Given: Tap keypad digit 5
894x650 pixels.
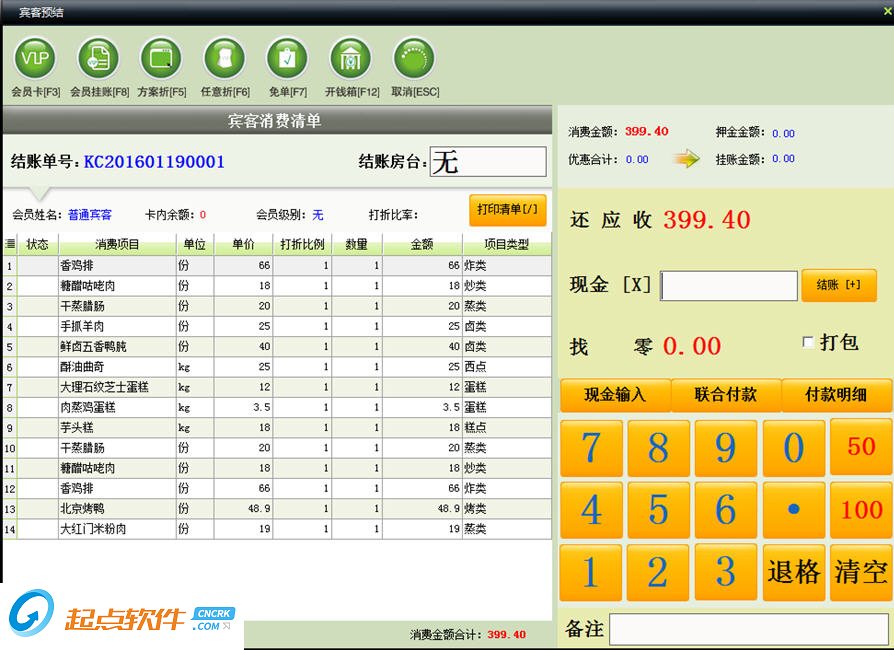Looking at the screenshot, I should point(659,510).
